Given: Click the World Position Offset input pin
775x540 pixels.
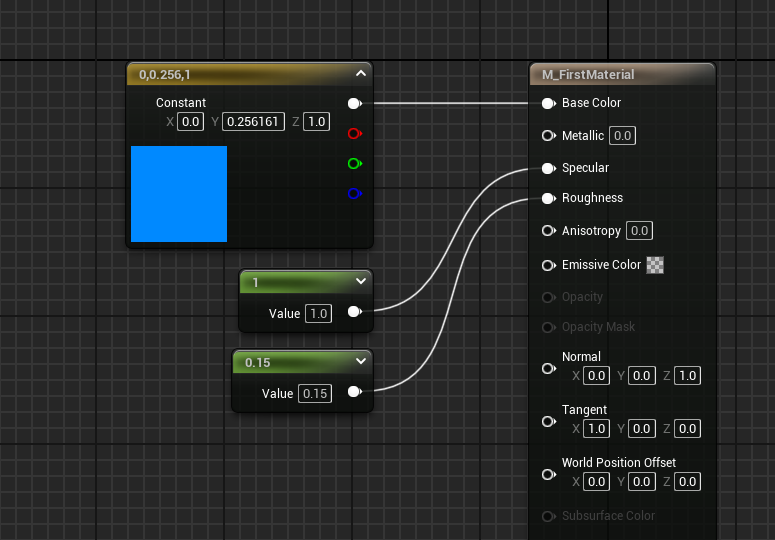Looking at the screenshot, I should click(x=549, y=474).
